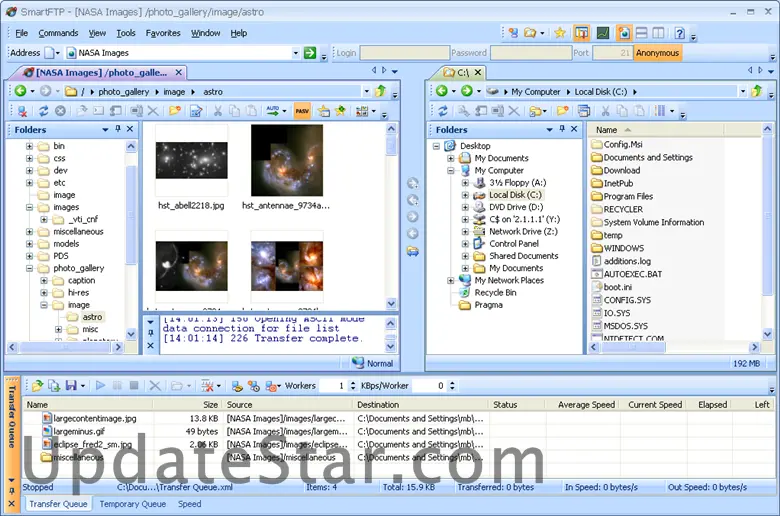Click the remove item X in transfer queue toolbar
Screen dimensions: 780x516
point(155,386)
